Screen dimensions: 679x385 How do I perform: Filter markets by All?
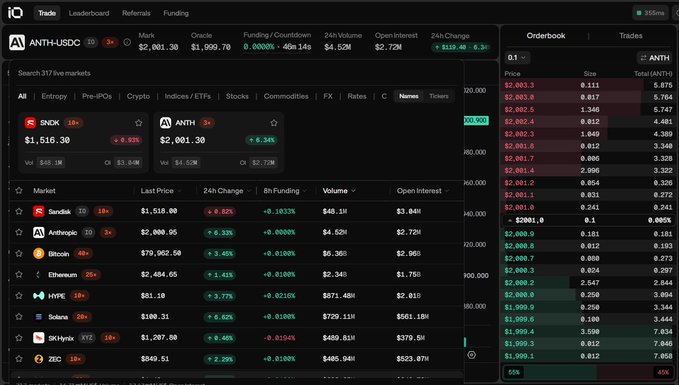click(x=22, y=96)
